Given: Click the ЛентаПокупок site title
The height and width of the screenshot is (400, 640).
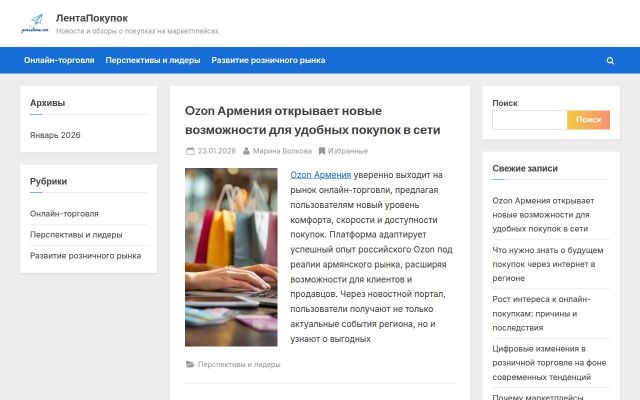Looking at the screenshot, I should point(92,18).
